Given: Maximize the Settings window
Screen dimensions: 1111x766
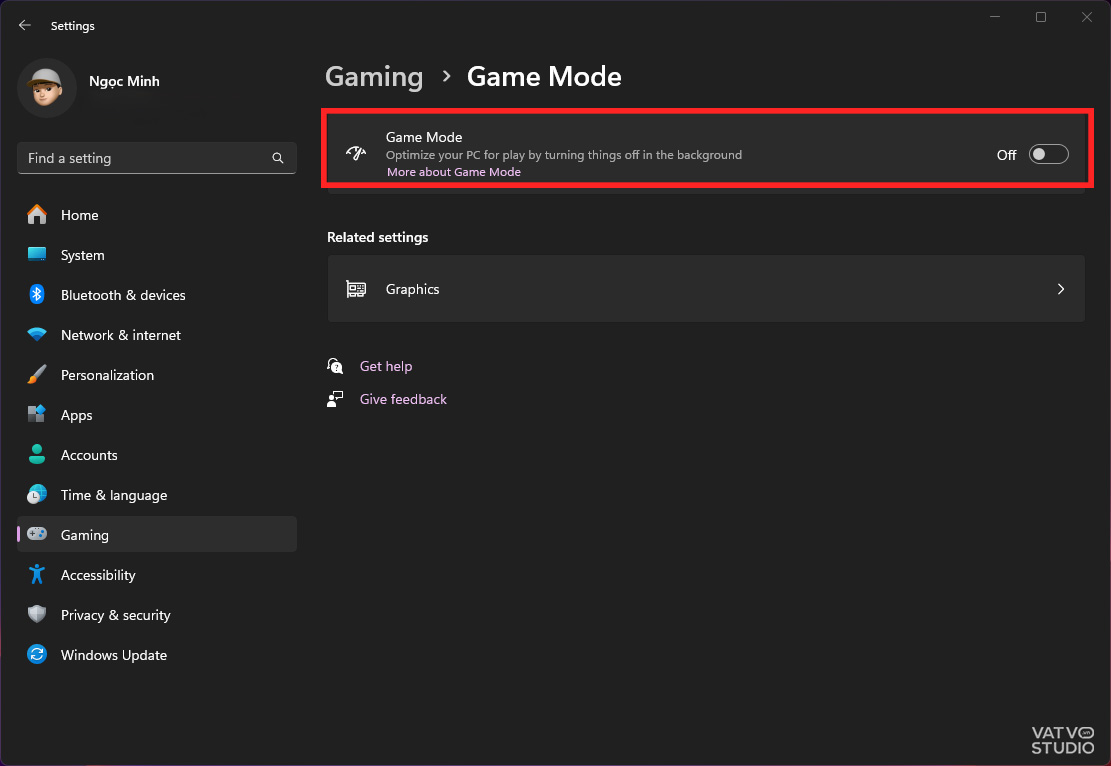Looking at the screenshot, I should 1041,17.
